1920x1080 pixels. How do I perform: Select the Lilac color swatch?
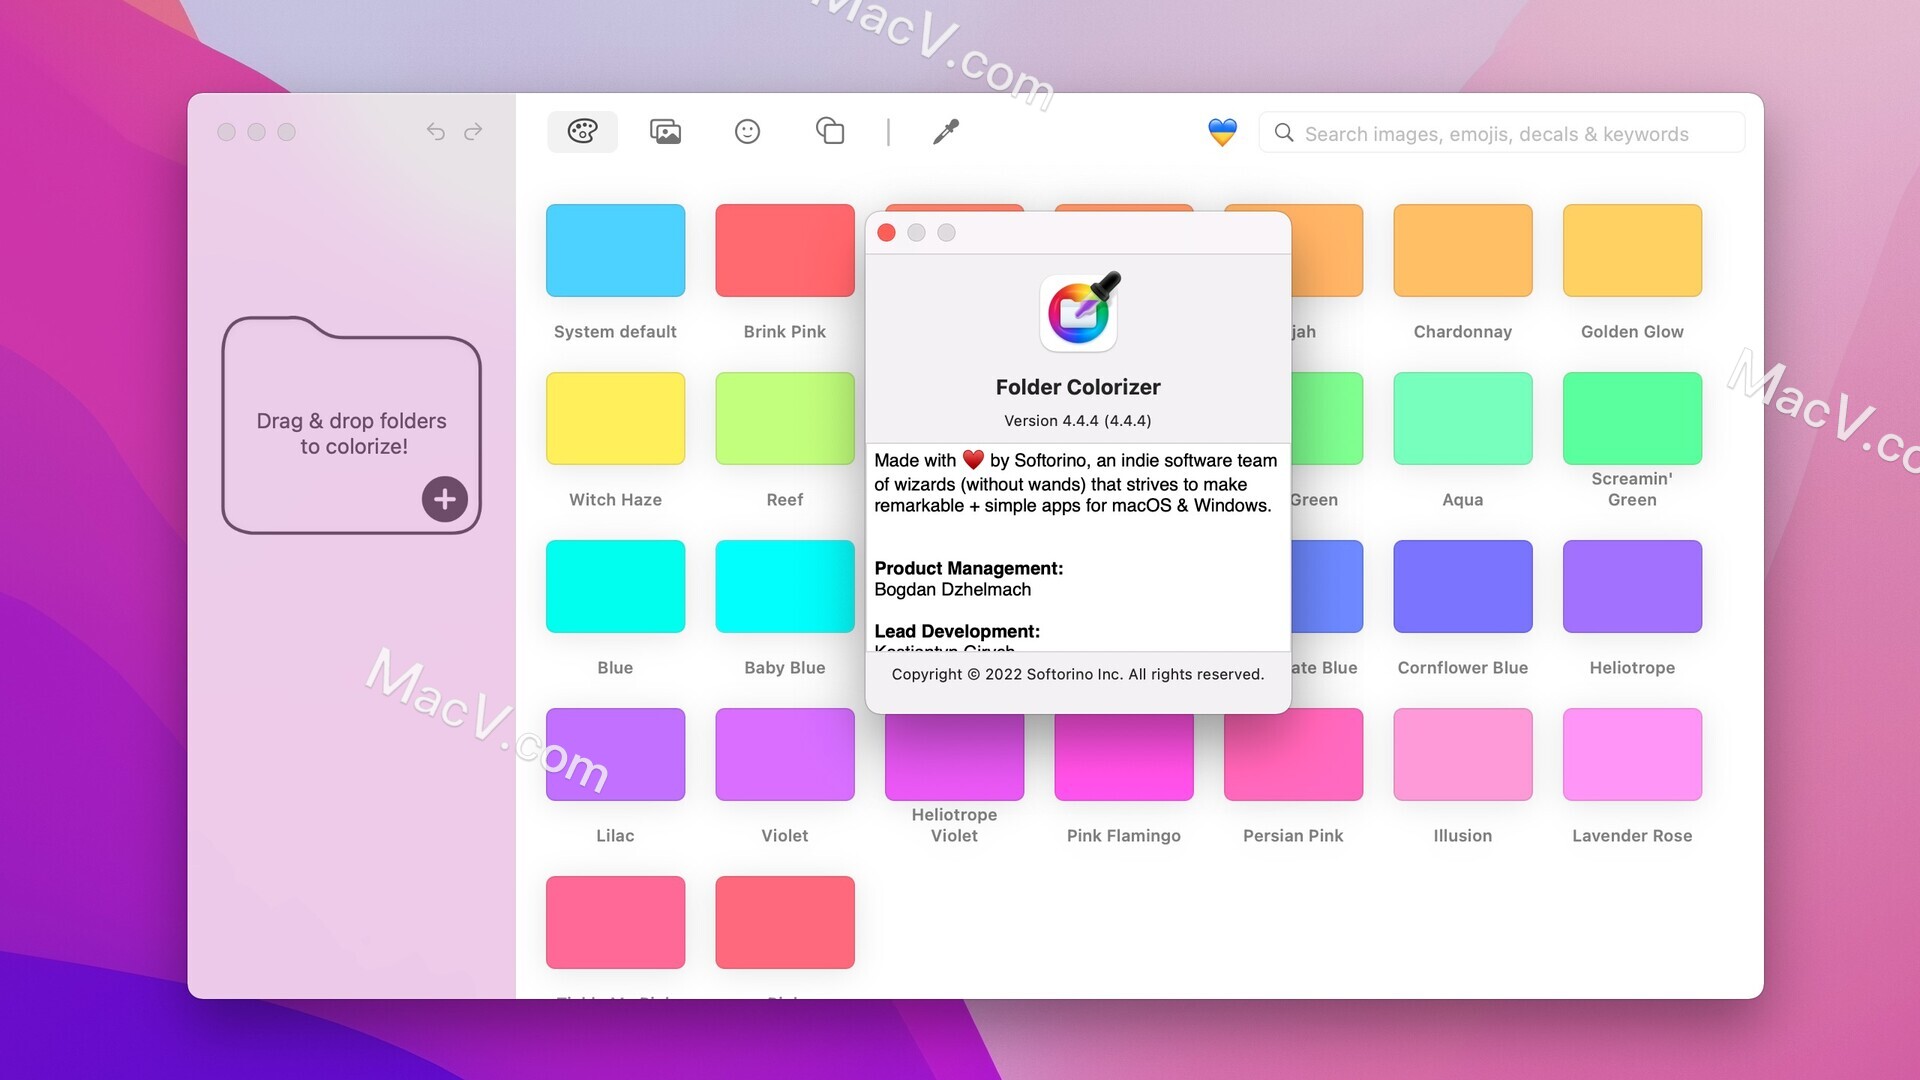click(x=615, y=754)
